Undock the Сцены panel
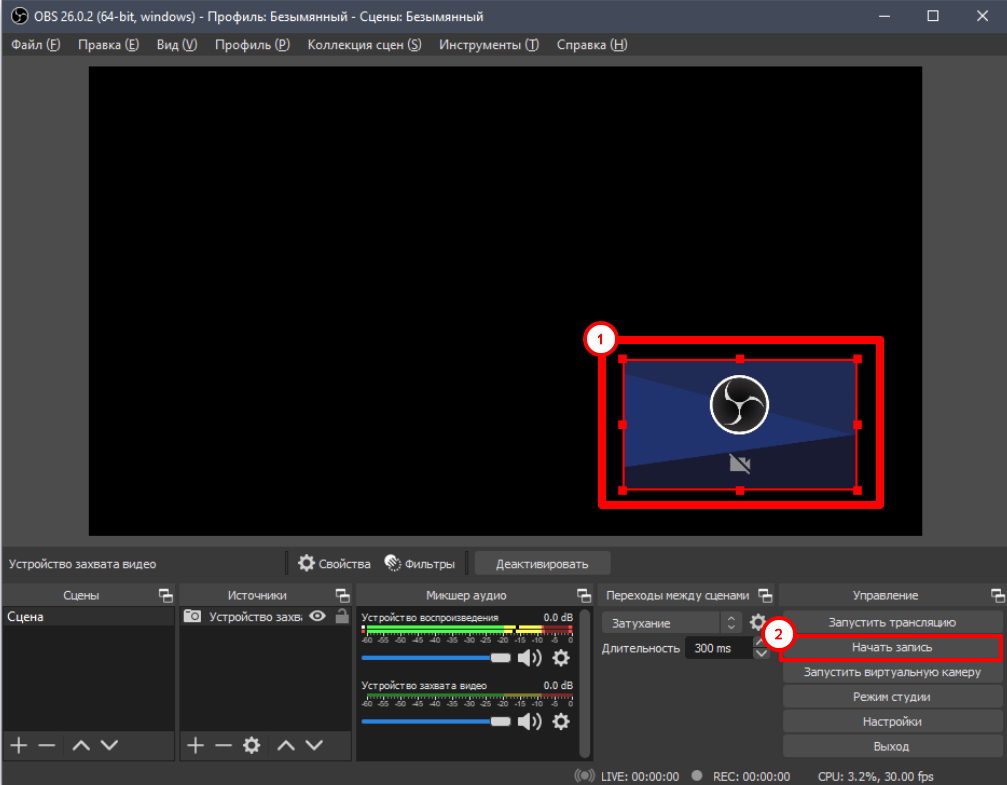The height and width of the screenshot is (785, 1007). 166,595
